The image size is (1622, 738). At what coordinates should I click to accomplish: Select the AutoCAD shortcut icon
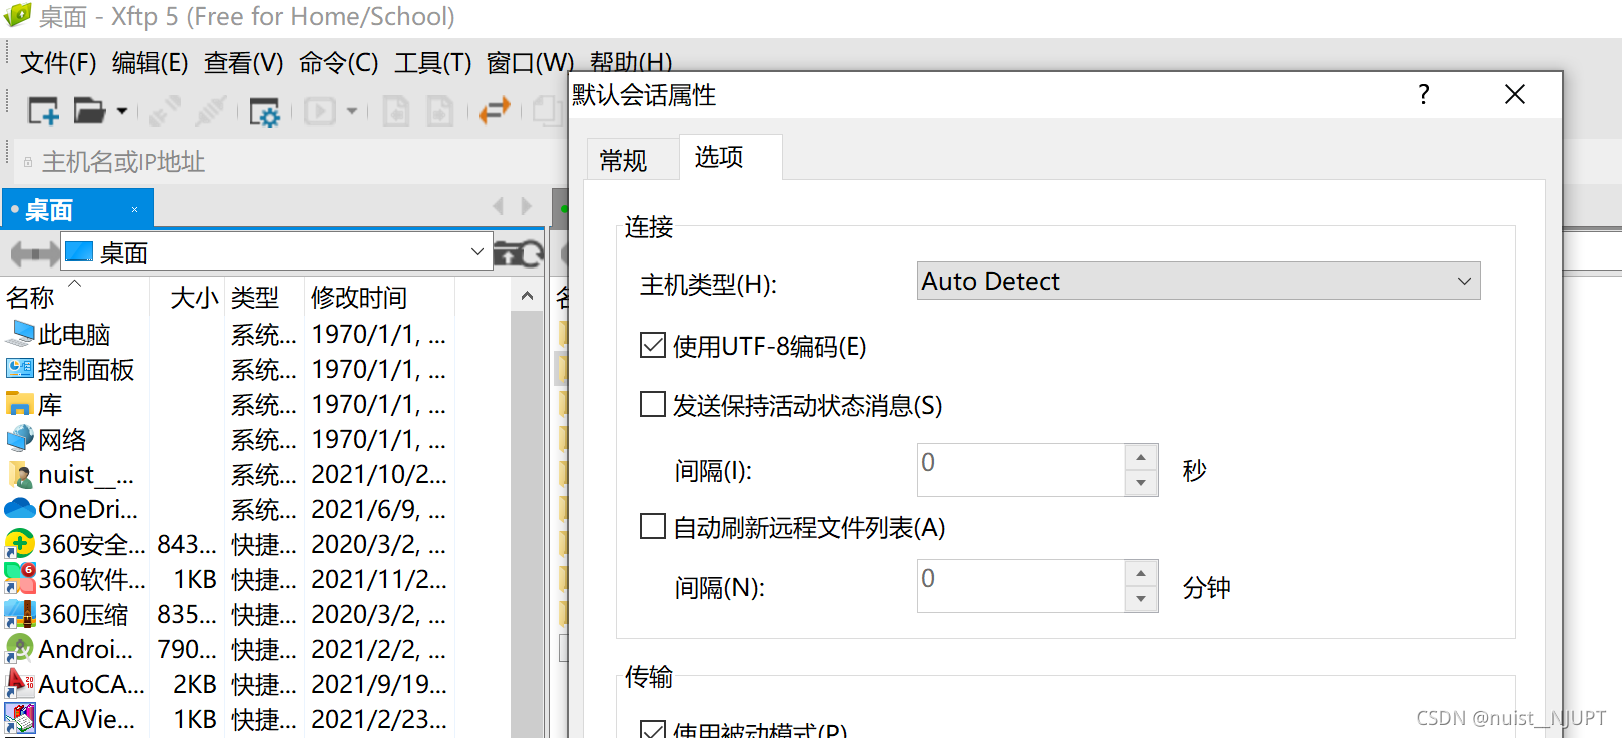[20, 684]
